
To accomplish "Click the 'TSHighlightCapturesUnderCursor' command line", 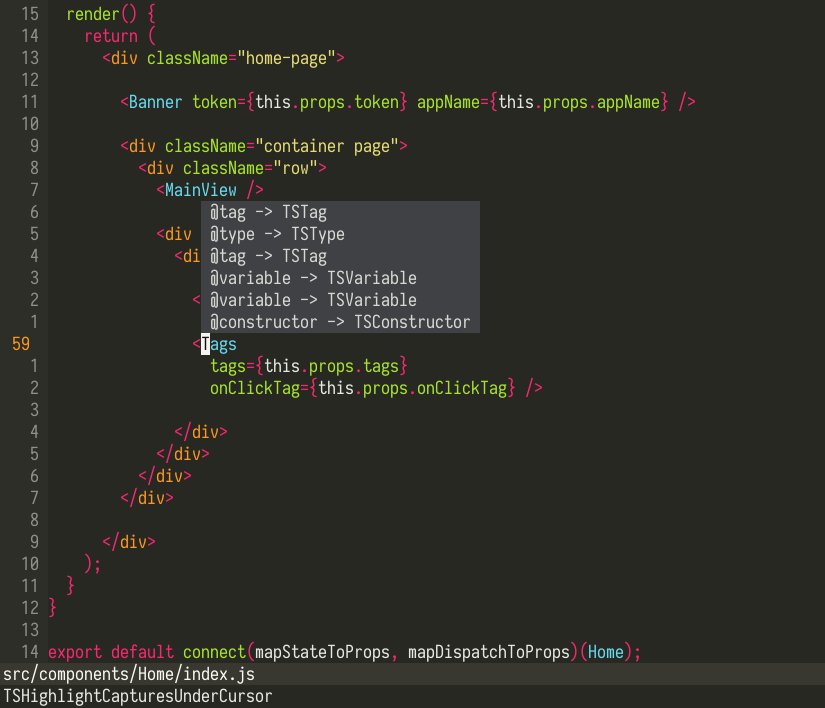I will (138, 696).
